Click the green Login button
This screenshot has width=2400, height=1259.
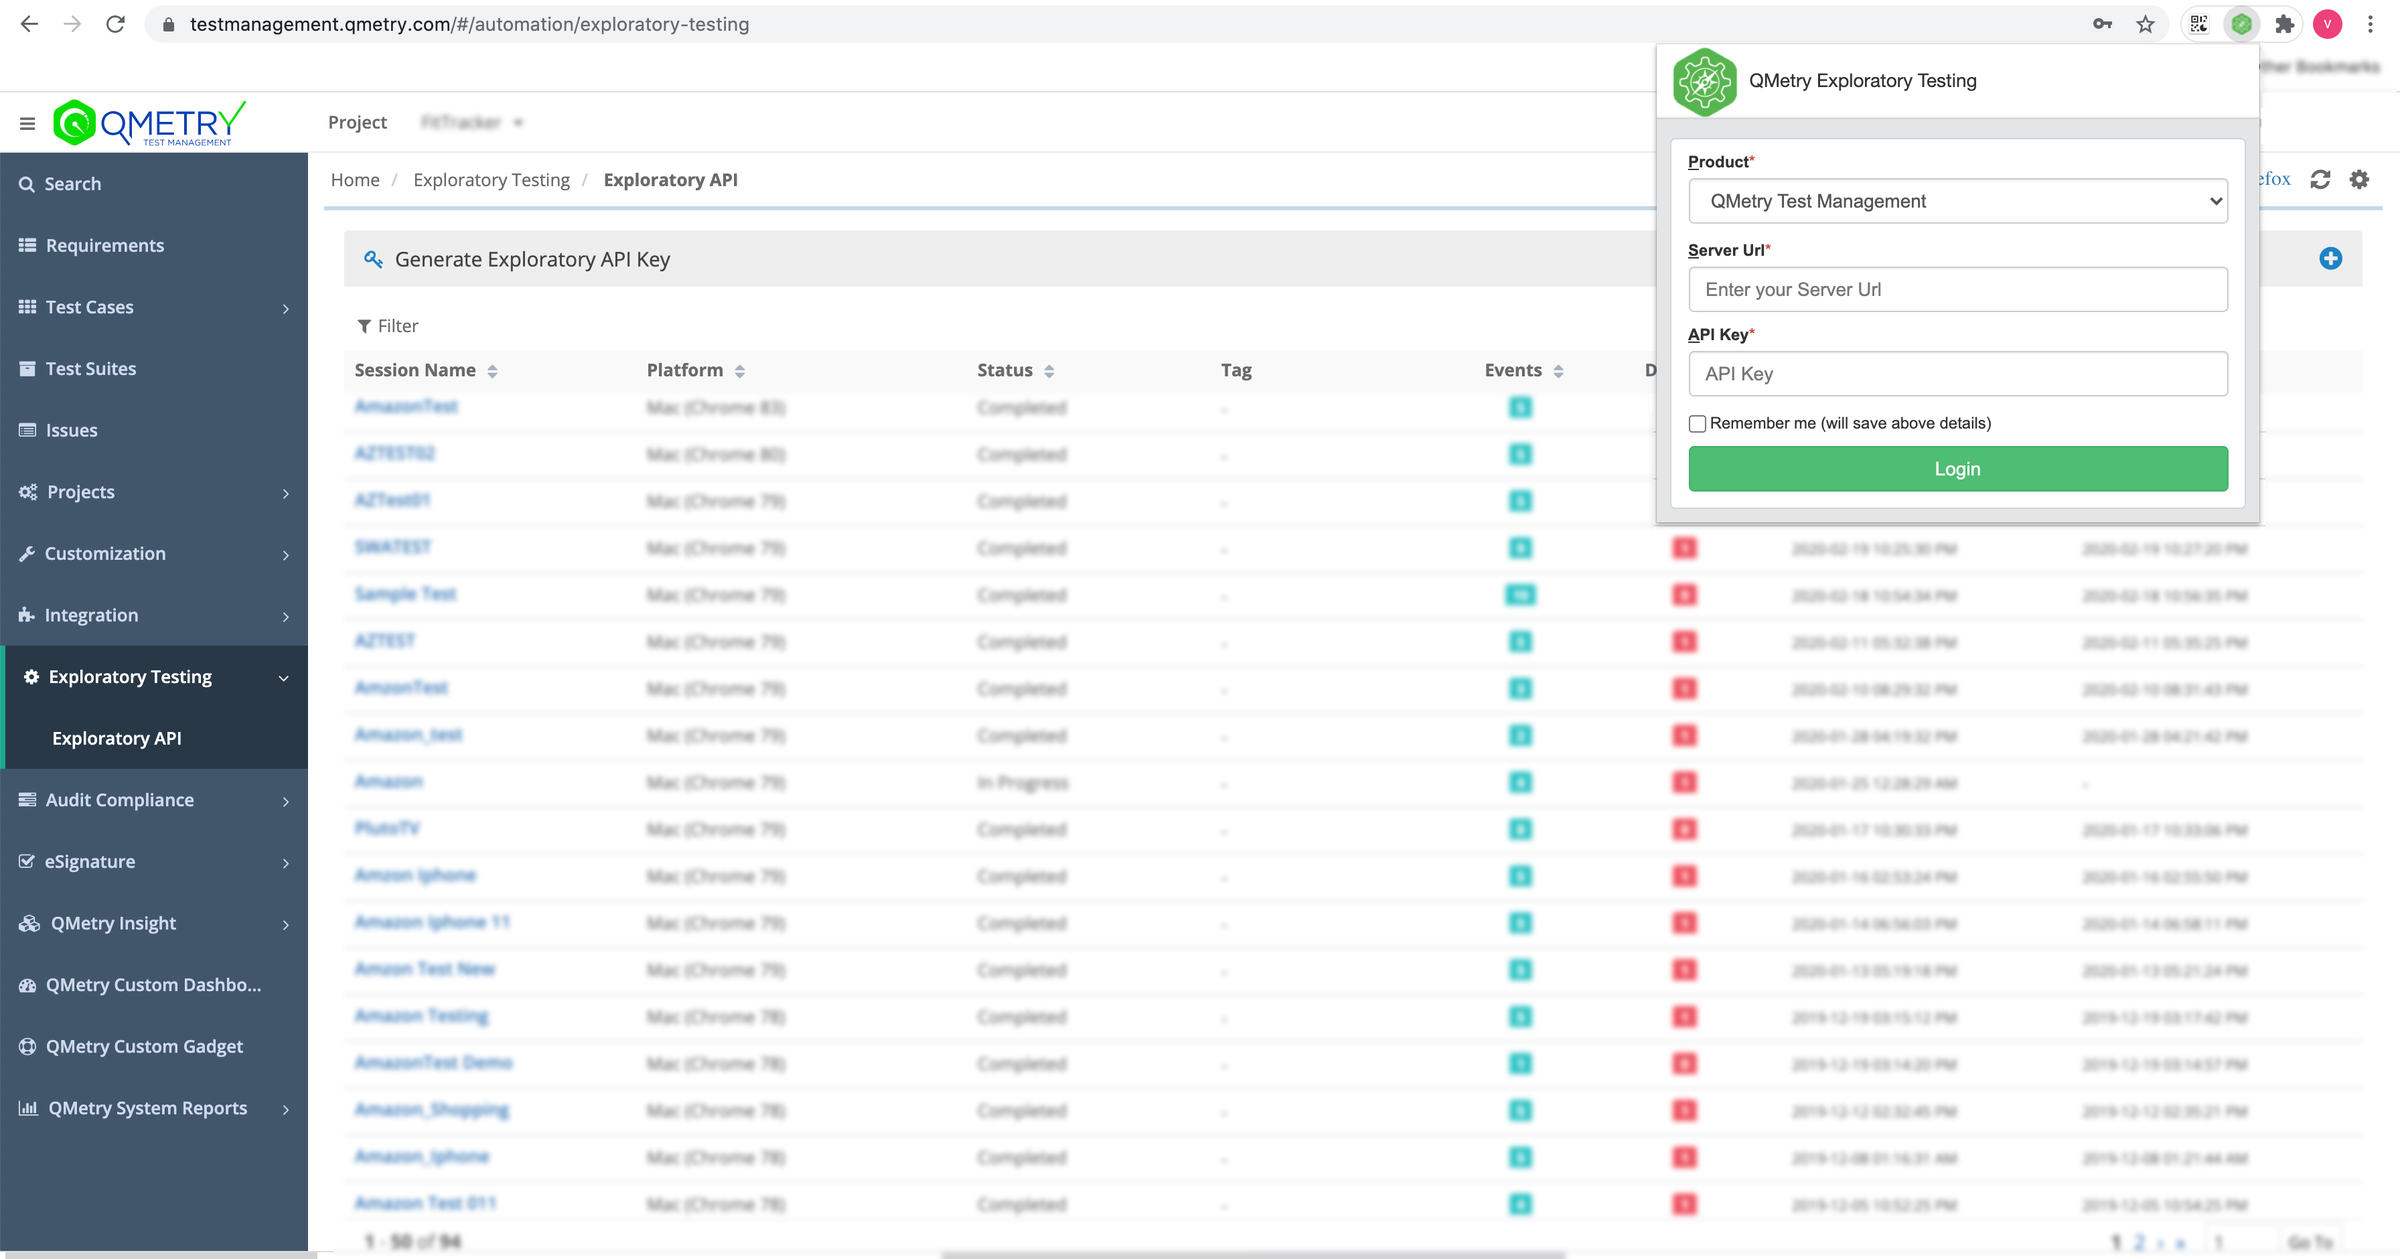point(1957,469)
